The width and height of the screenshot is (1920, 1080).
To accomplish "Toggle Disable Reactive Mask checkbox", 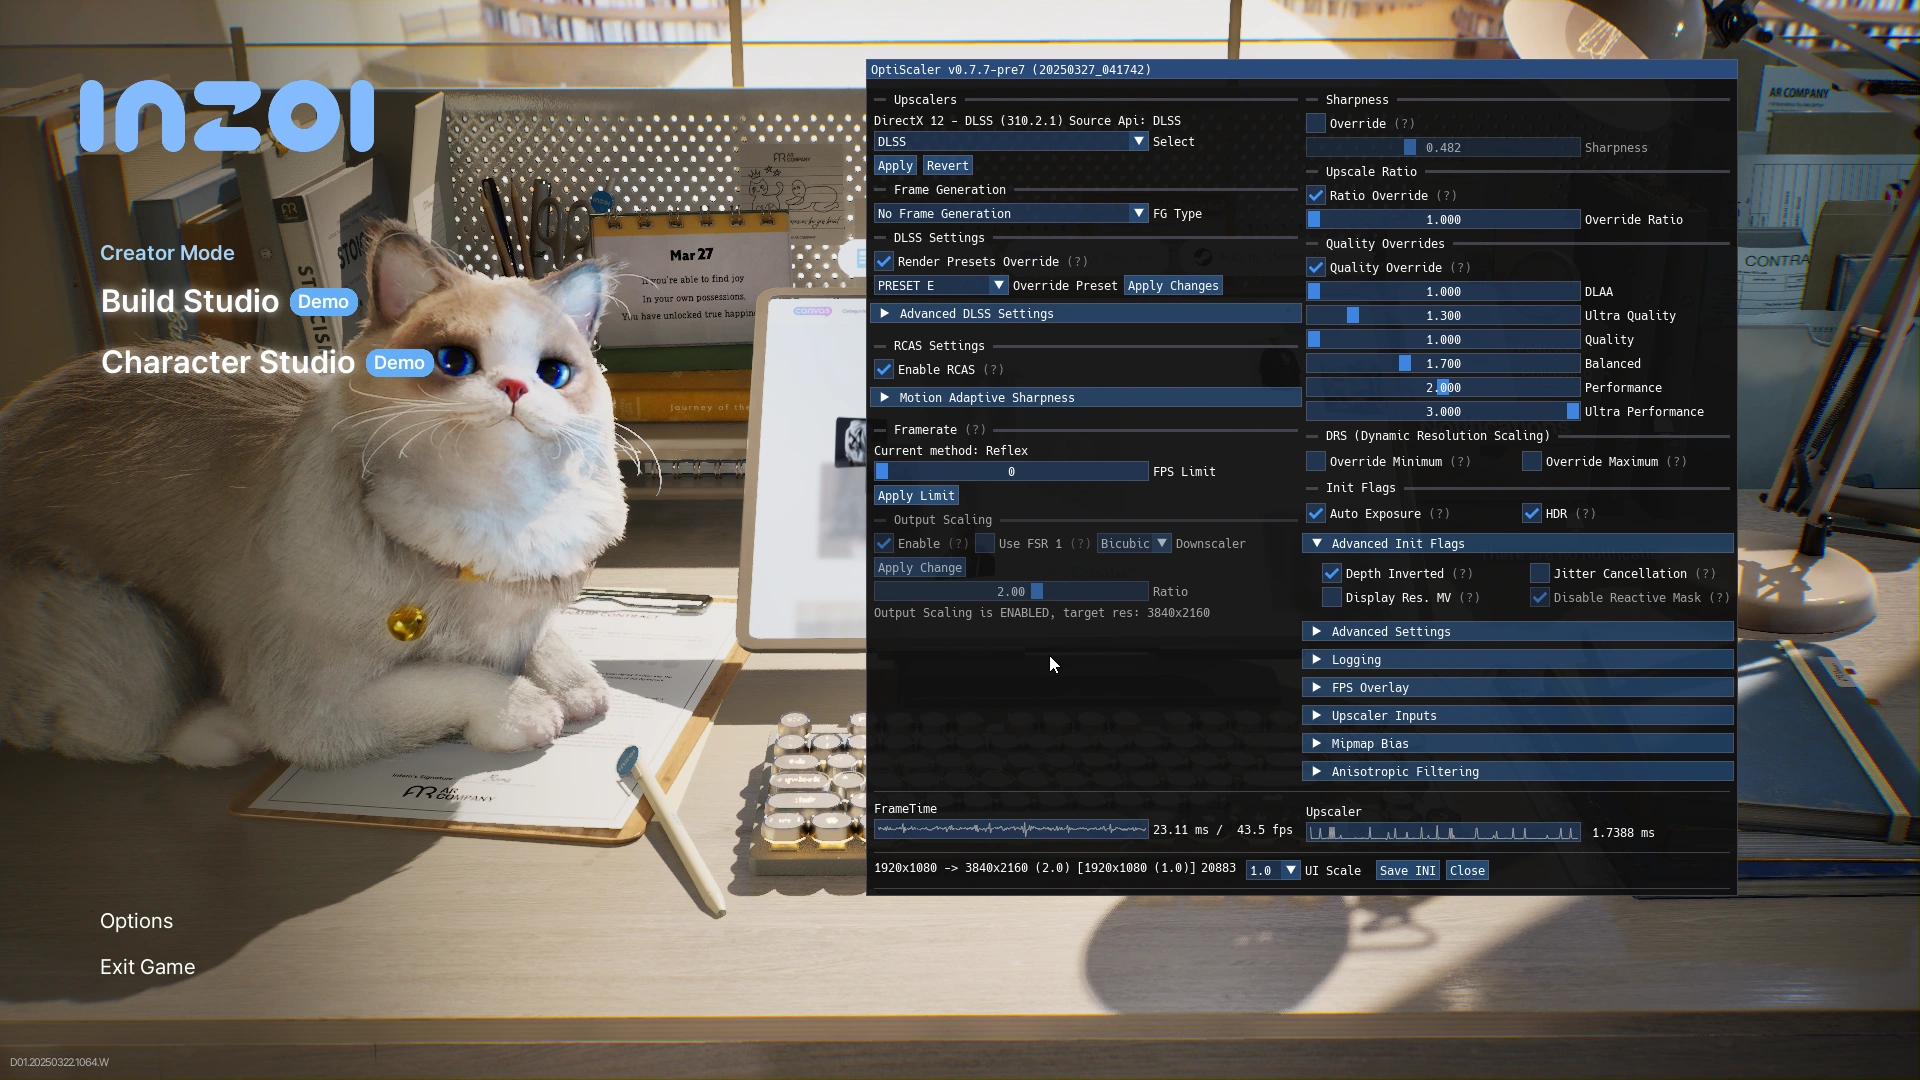I will click(x=1540, y=598).
